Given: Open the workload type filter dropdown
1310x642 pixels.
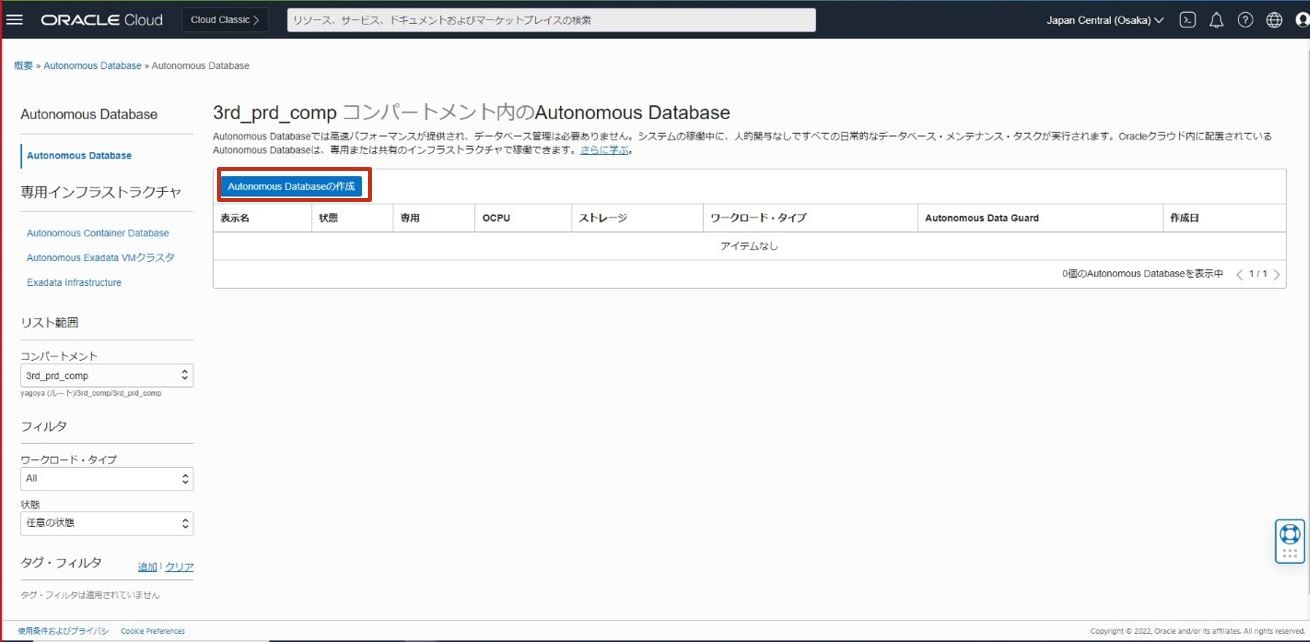Looking at the screenshot, I should [x=106, y=478].
